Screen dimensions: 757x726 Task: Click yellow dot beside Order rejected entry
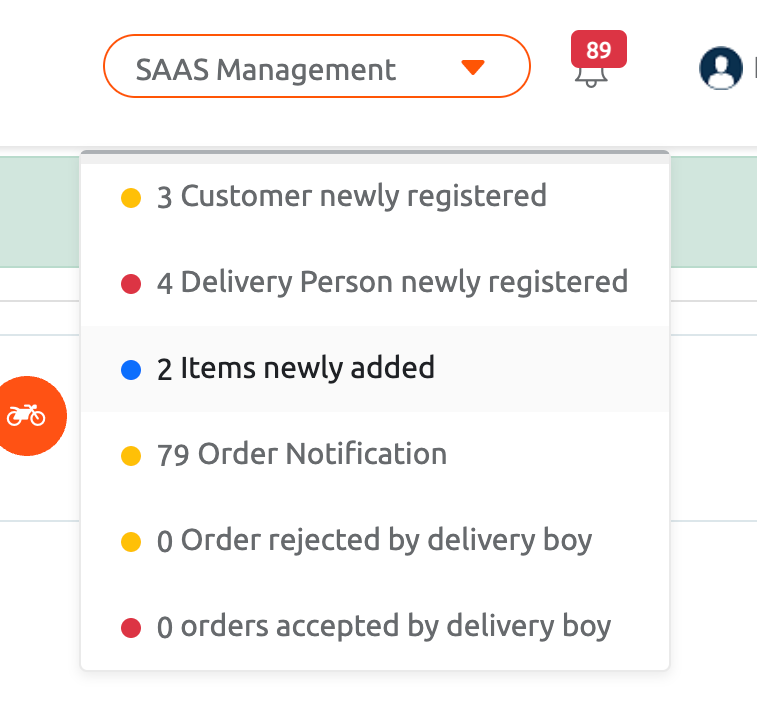pos(131,542)
